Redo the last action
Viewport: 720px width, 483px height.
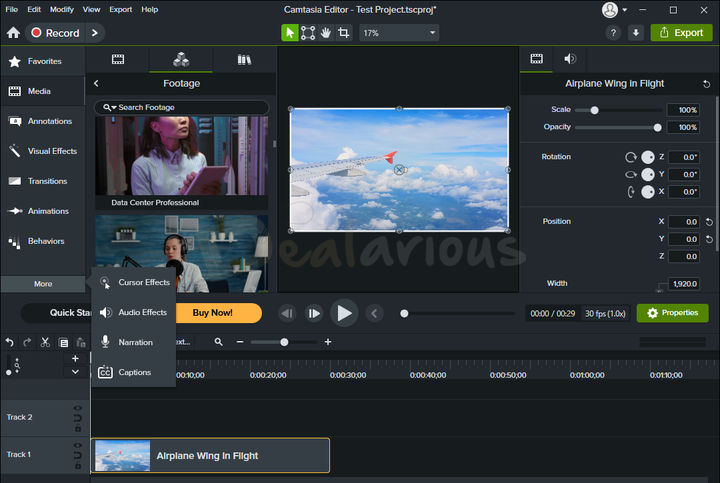[x=27, y=342]
